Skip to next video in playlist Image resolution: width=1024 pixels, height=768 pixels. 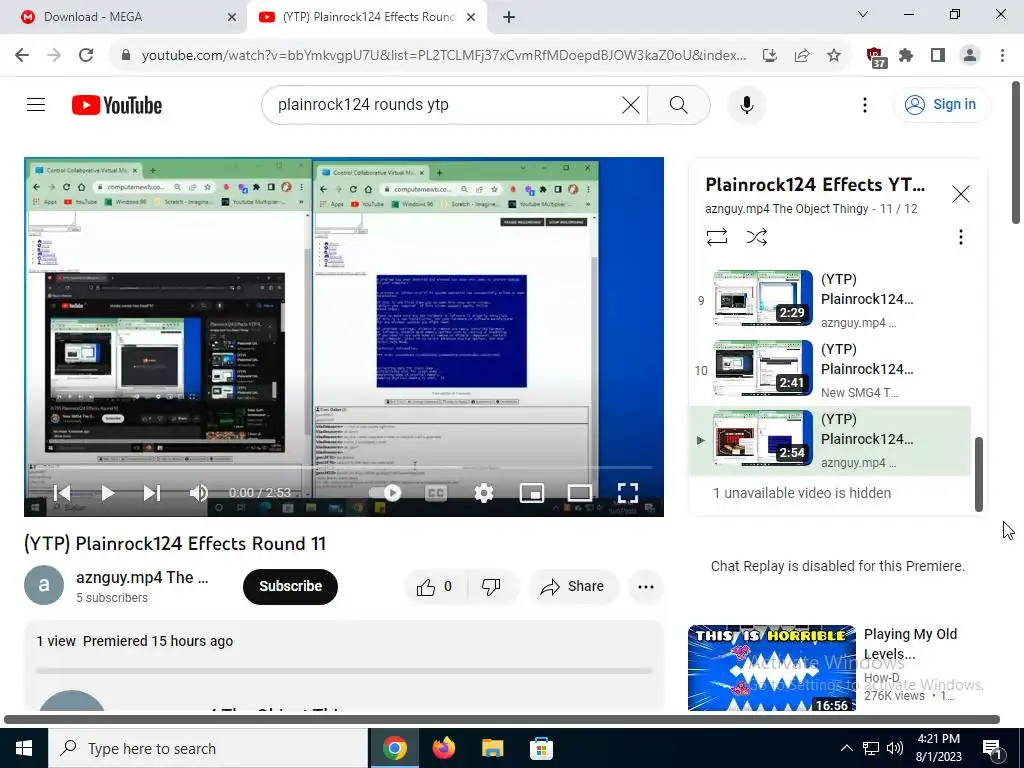click(152, 493)
